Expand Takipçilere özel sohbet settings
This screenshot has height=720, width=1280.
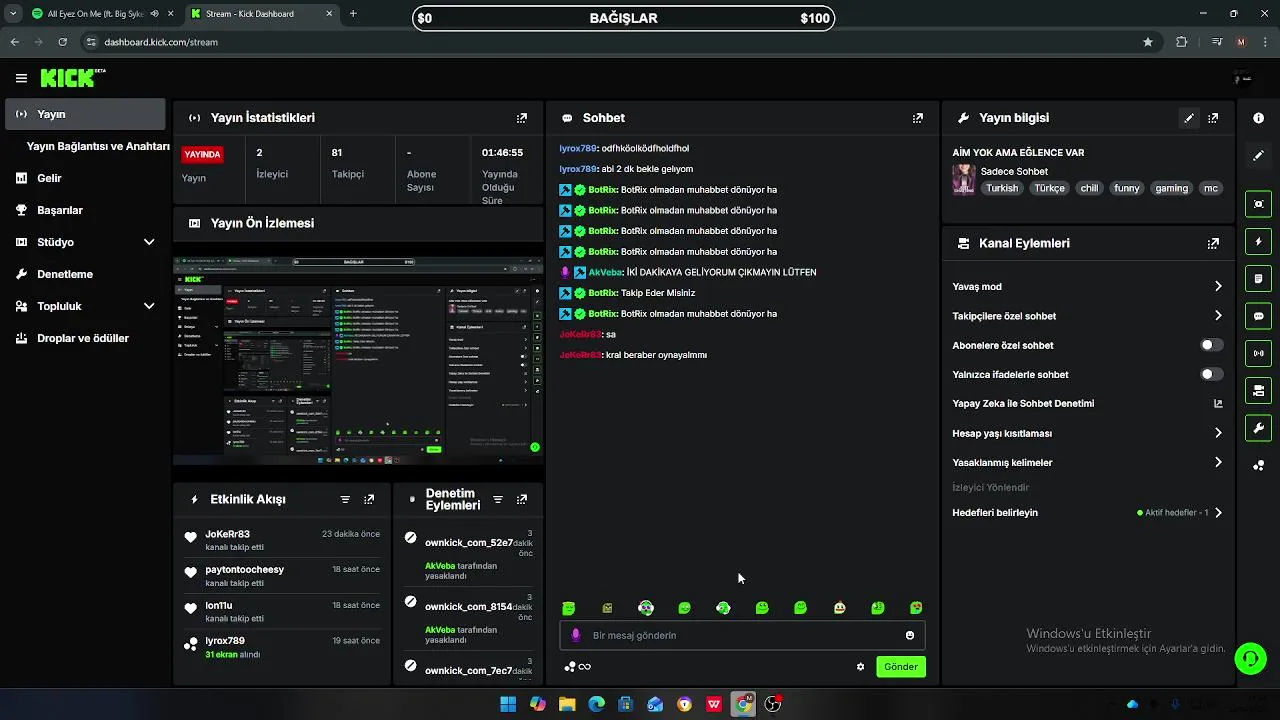(1218, 316)
